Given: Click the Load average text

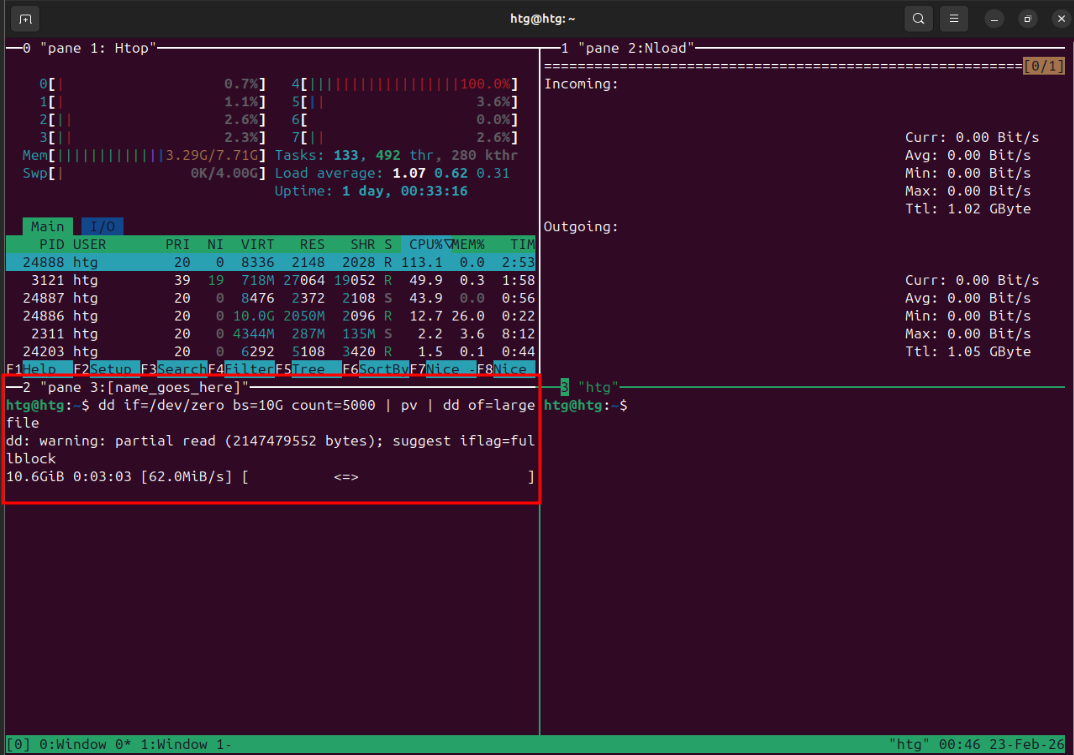Looking at the screenshot, I should point(392,173).
